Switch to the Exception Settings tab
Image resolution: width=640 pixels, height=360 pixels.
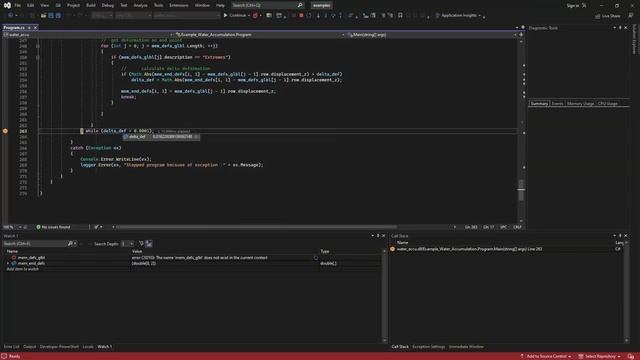428,347
